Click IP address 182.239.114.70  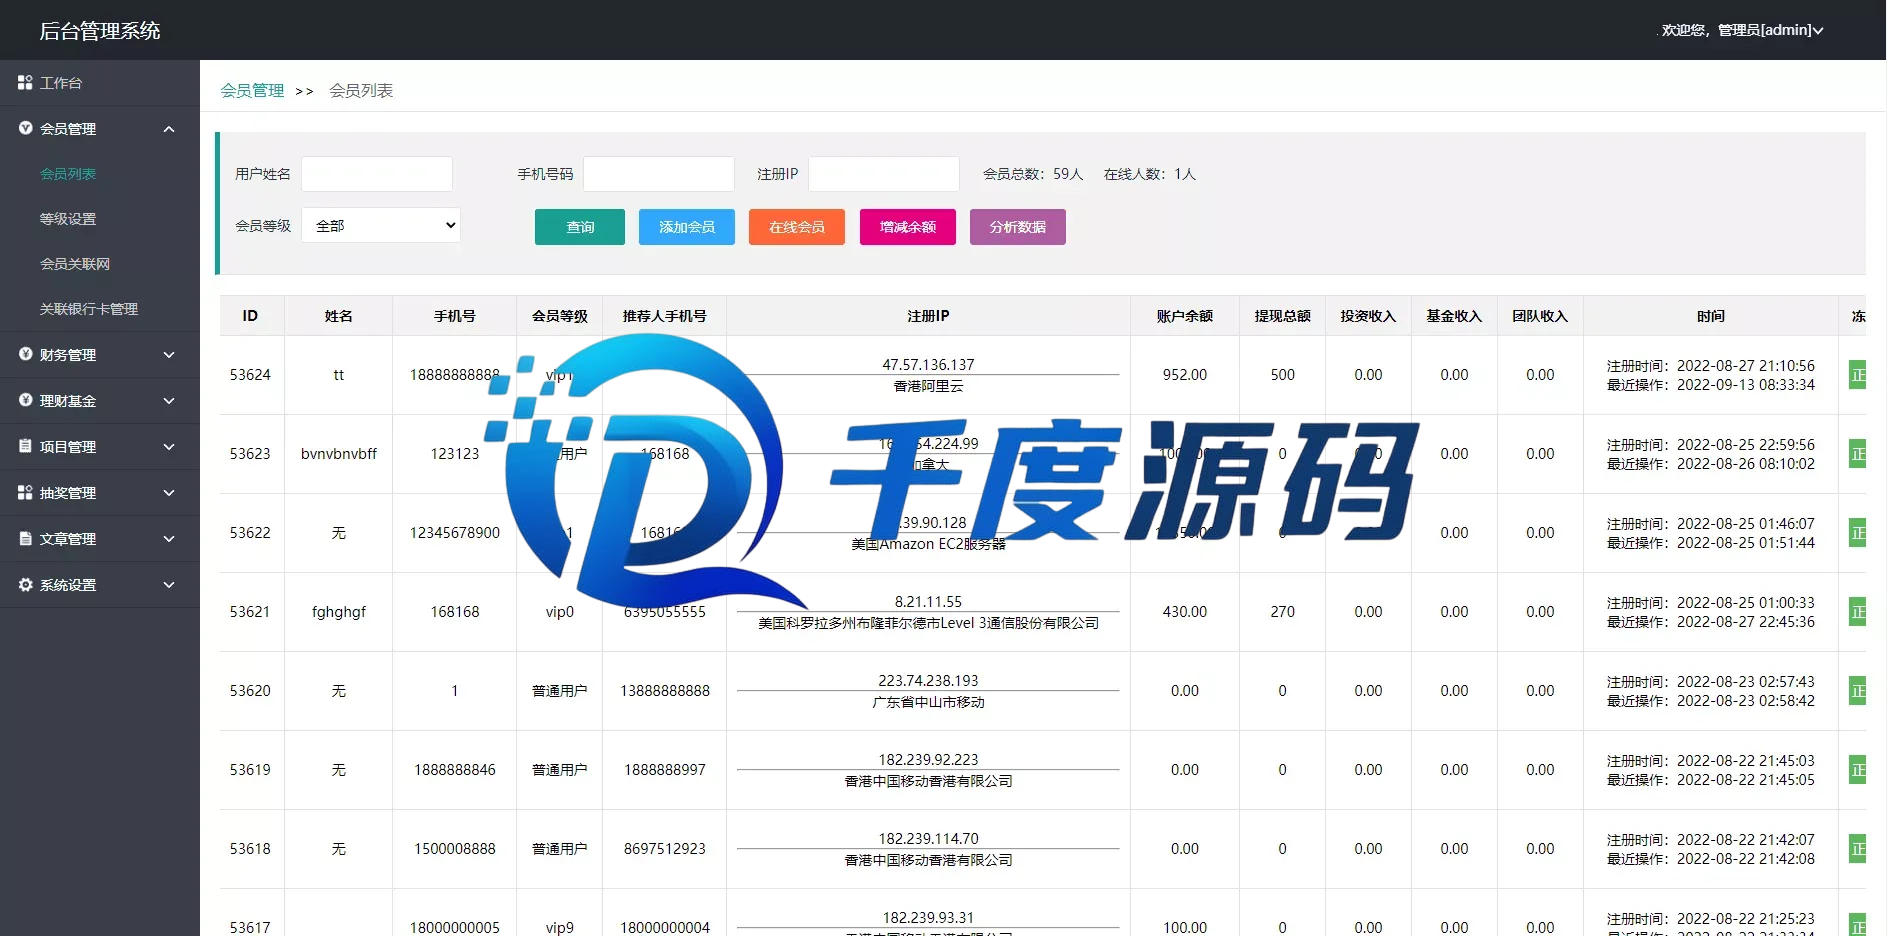pos(928,839)
